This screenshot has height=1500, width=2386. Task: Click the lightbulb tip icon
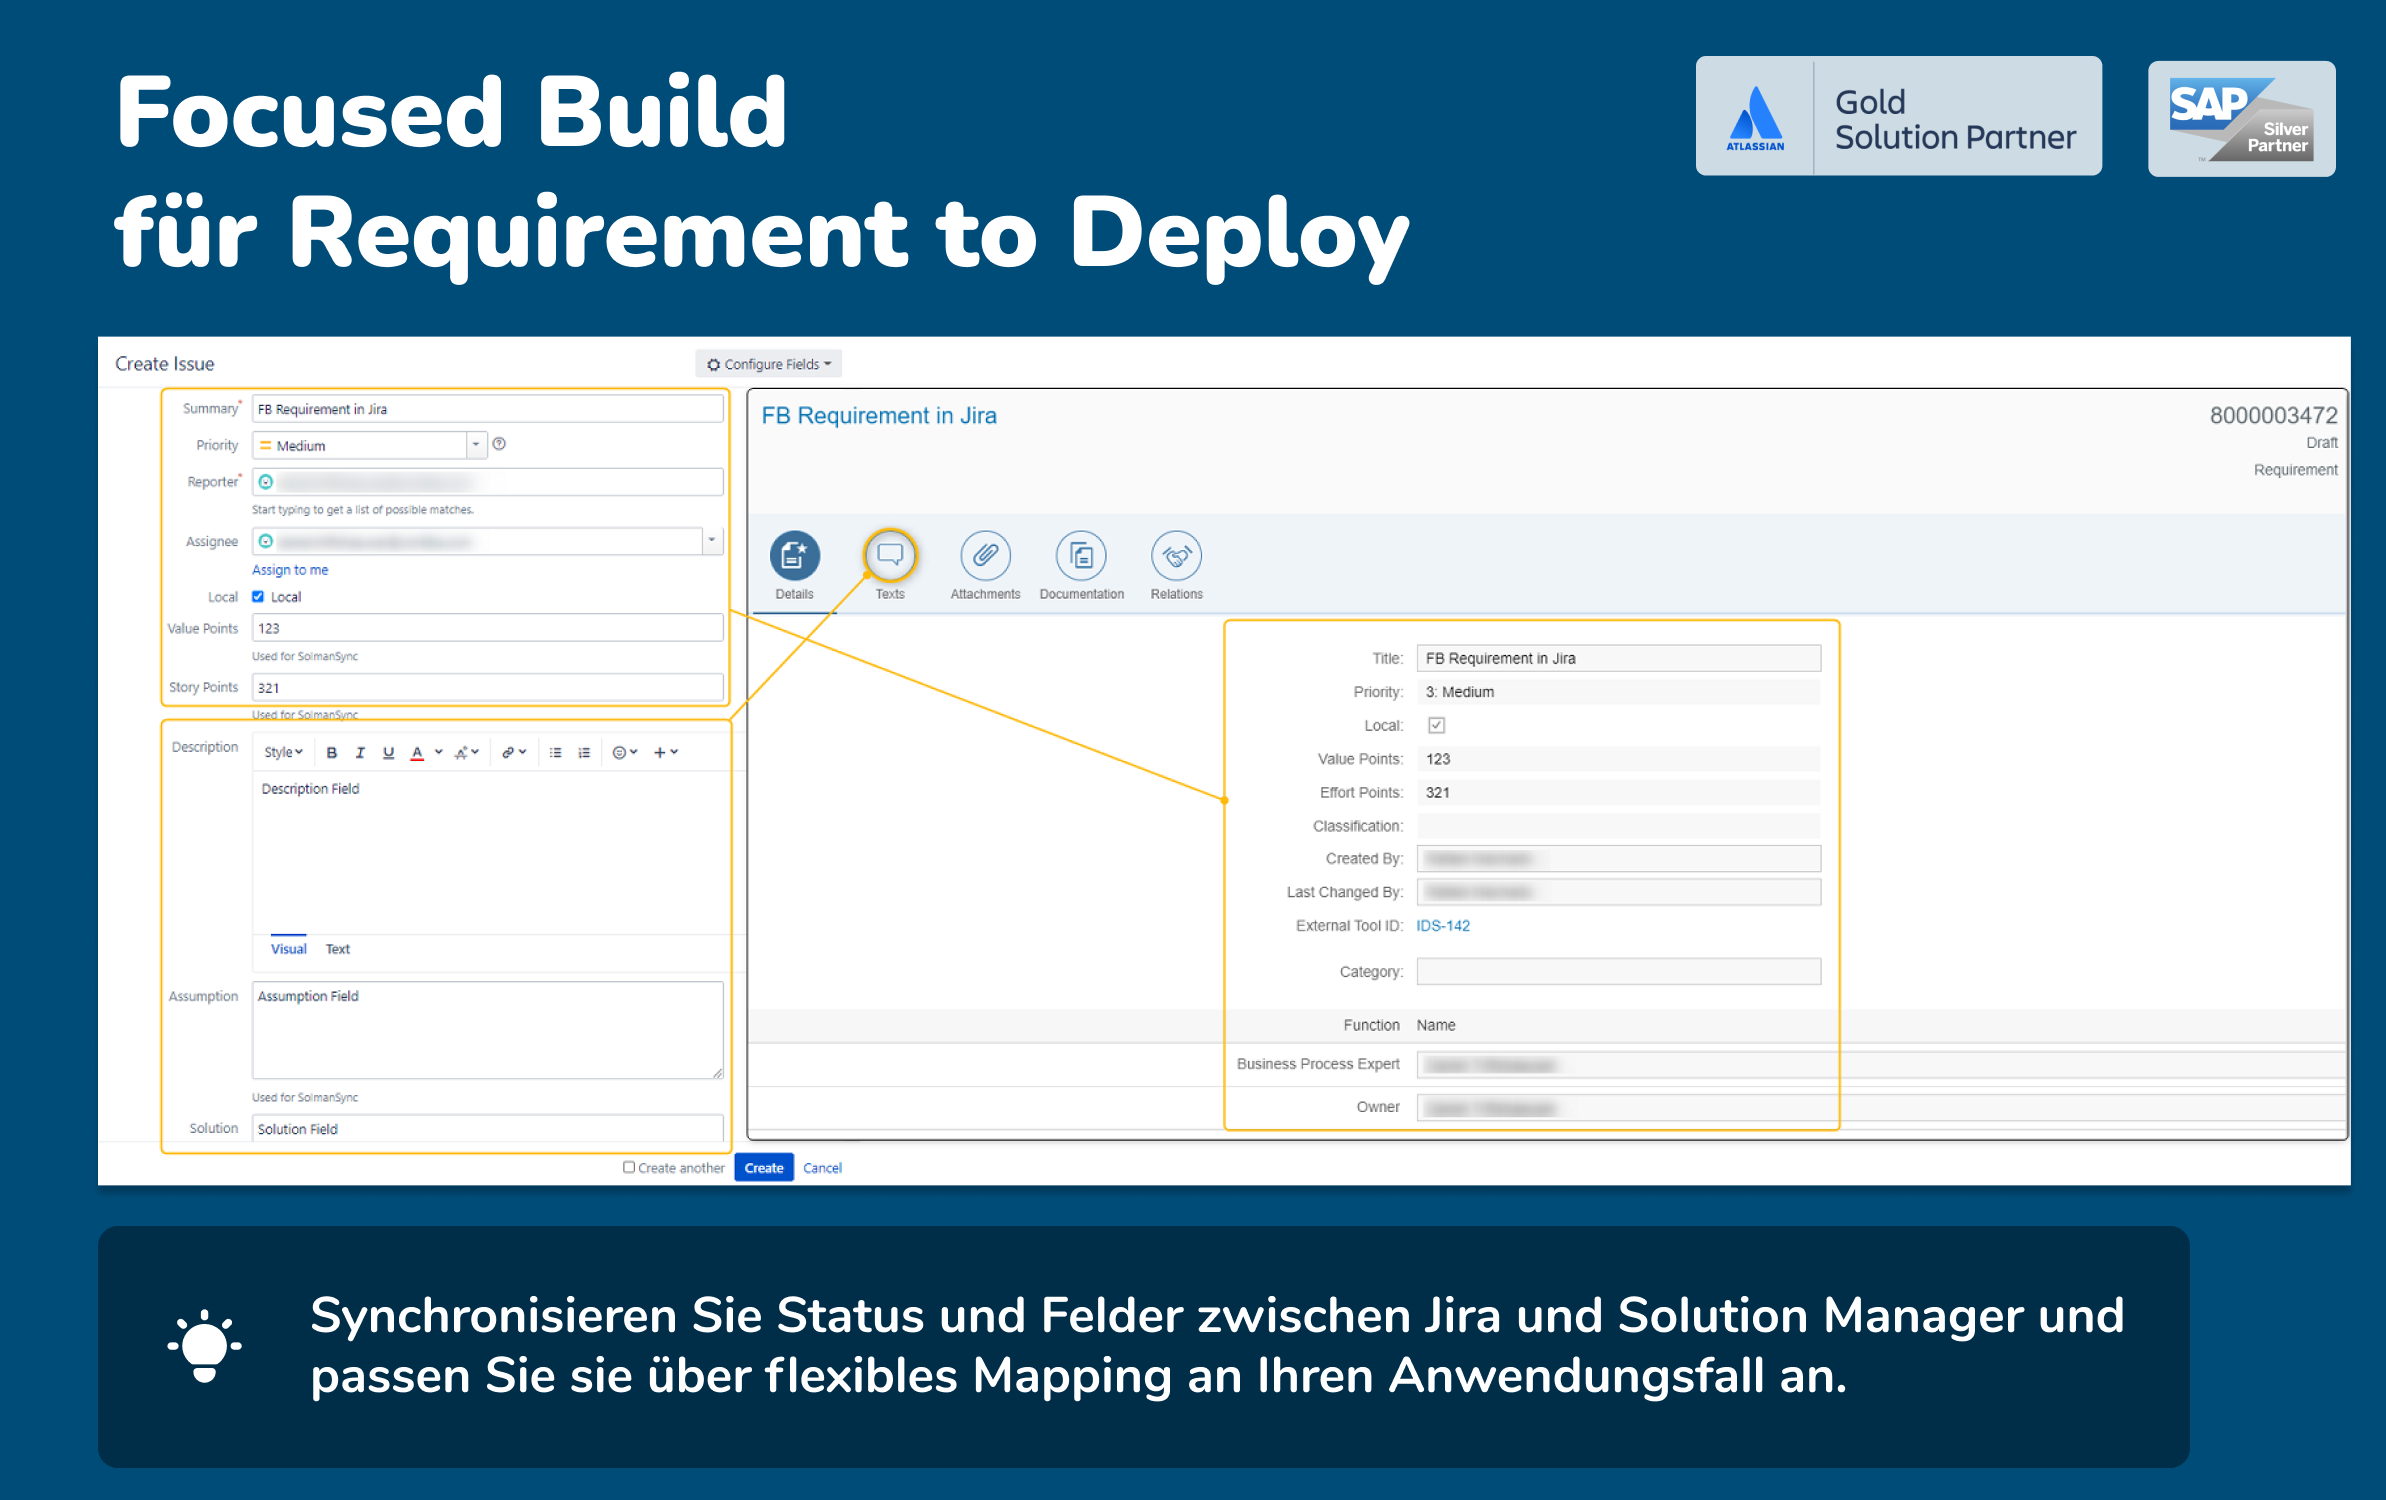coord(204,1346)
